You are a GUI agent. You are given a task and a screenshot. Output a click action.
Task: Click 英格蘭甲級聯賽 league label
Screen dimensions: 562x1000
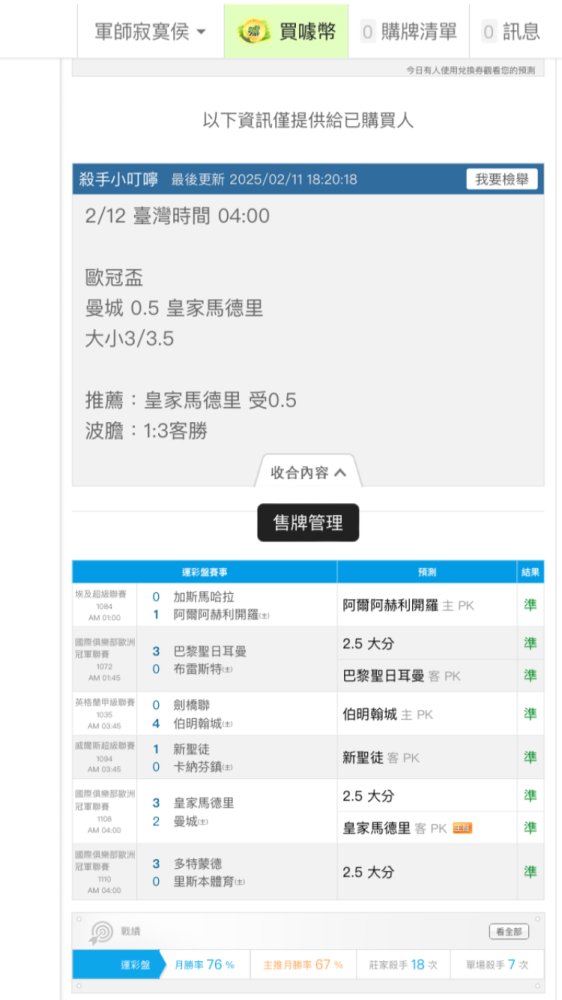[105, 702]
